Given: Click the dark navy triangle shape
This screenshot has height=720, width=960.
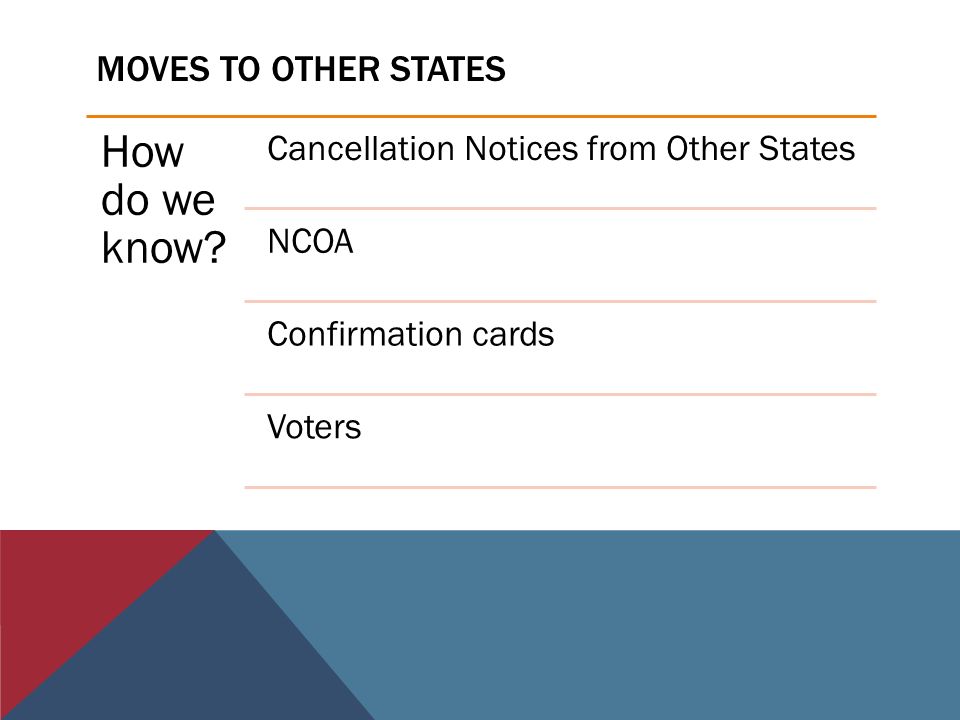Looking at the screenshot, I should [202, 649].
